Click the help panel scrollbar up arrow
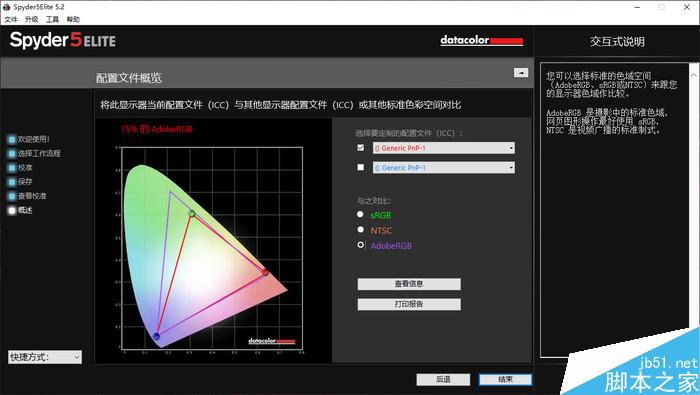 point(694,76)
